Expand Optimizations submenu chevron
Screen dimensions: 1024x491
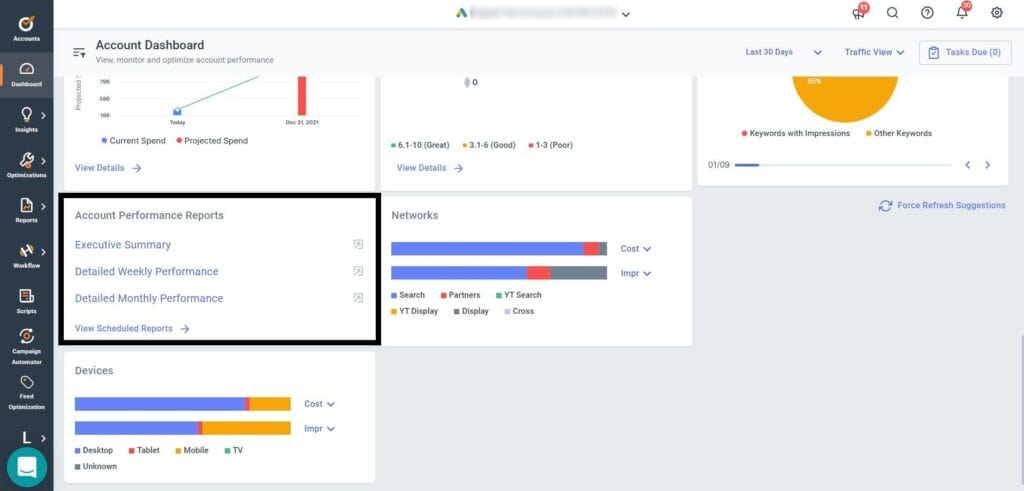[x=44, y=161]
